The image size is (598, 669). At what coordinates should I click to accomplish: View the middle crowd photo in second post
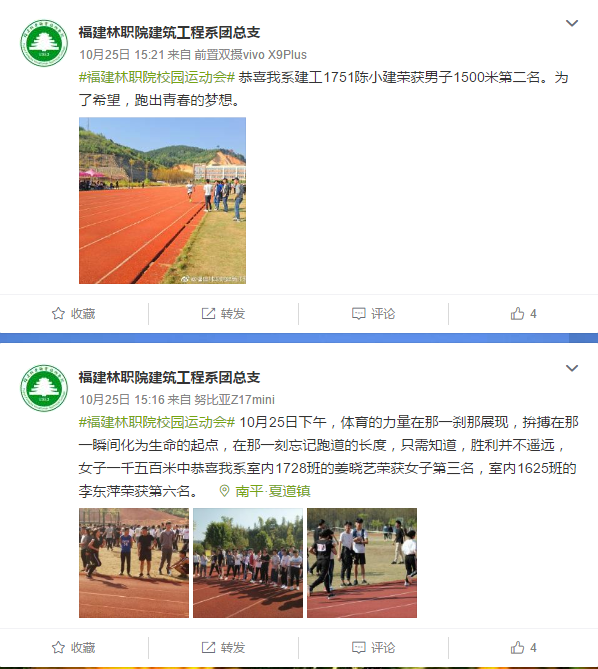tap(248, 563)
